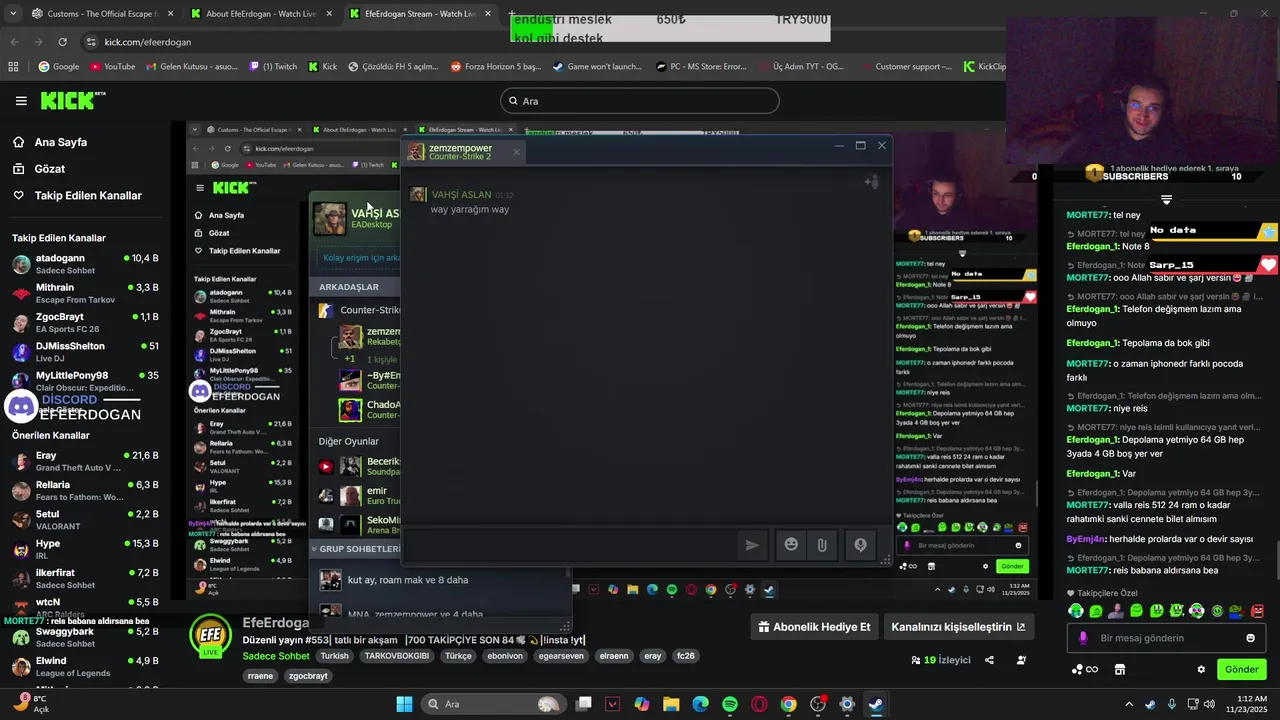Image resolution: width=1280 pixels, height=720 pixels.
Task: Open Takip Edilen Kanallar sidebar item
Action: [x=87, y=195]
